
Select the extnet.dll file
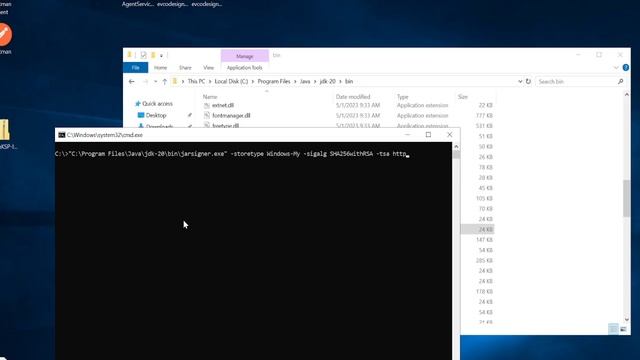pos(223,105)
